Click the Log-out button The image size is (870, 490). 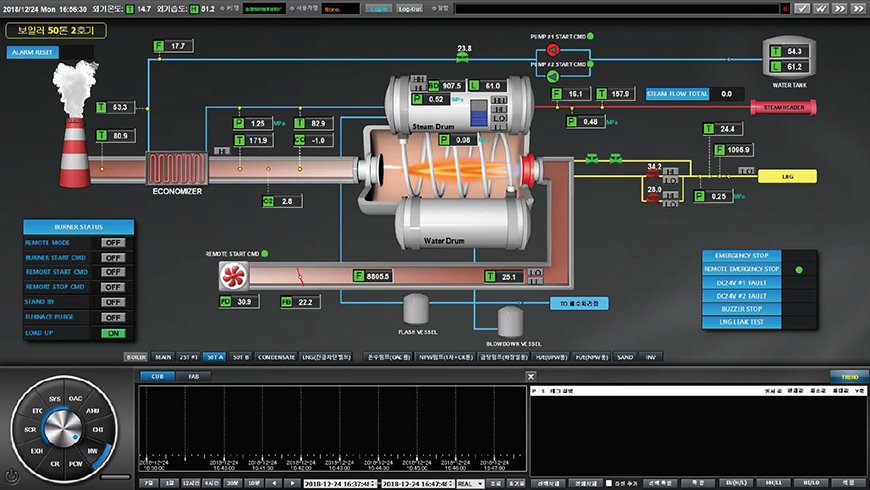(409, 8)
